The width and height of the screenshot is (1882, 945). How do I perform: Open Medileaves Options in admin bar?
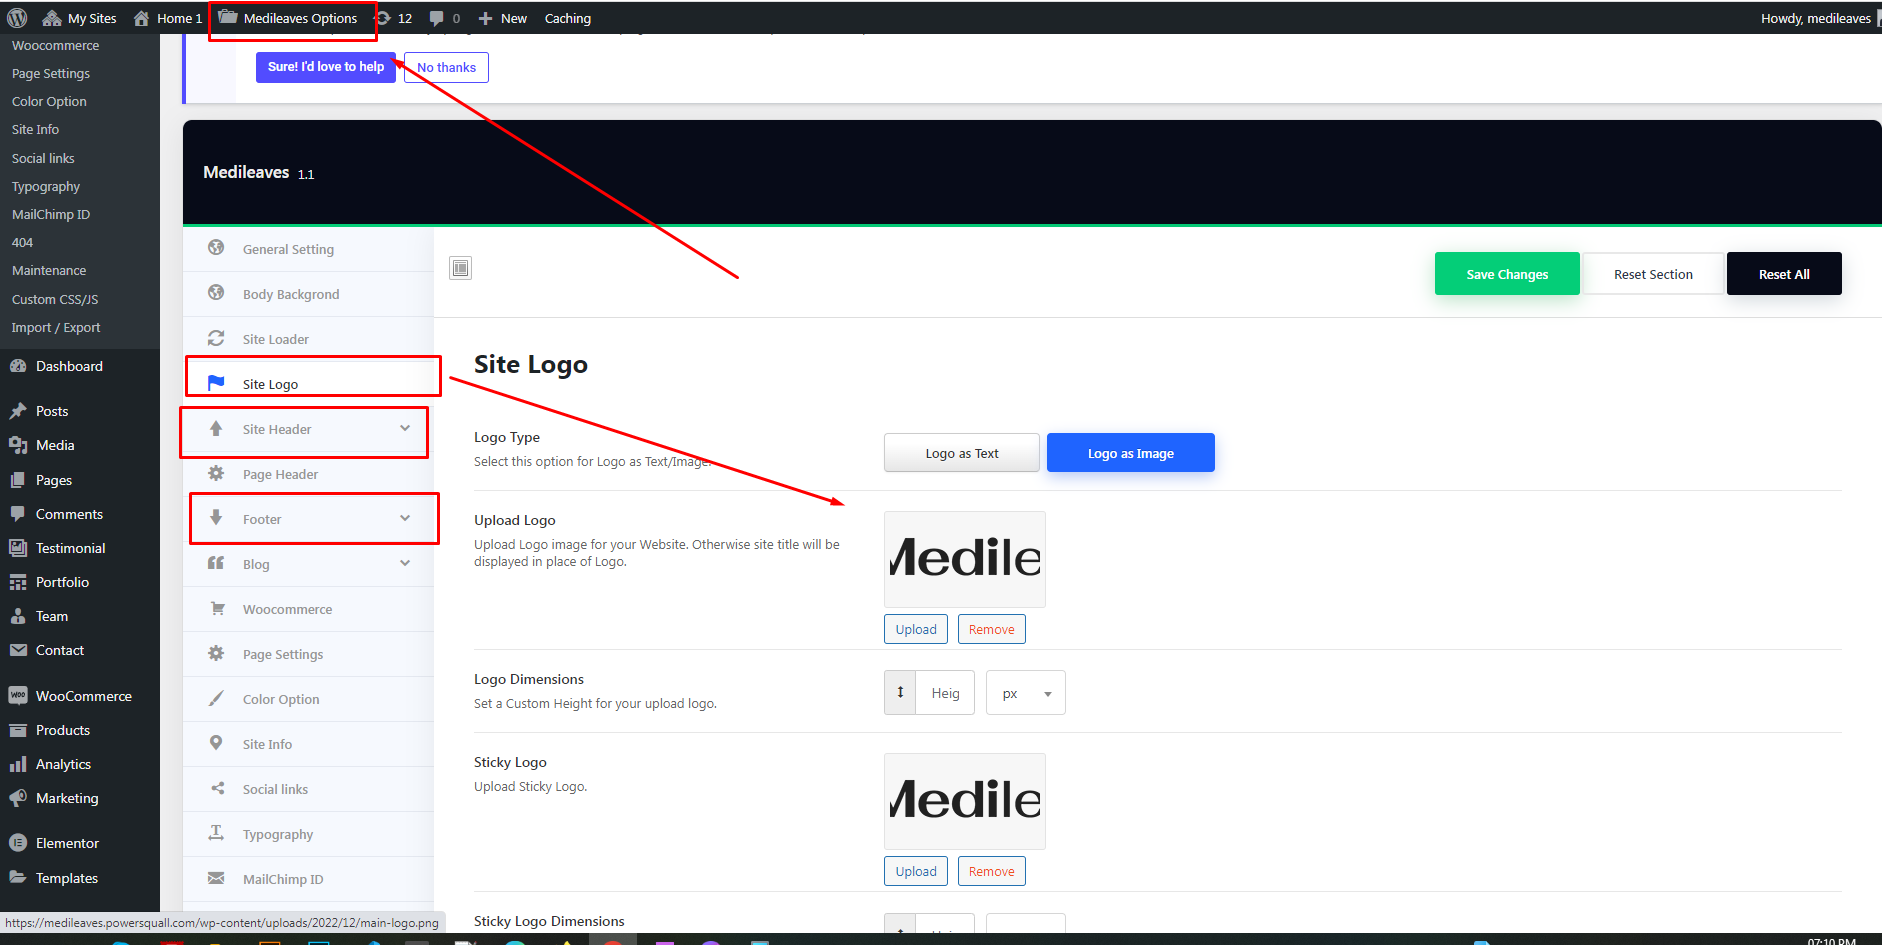click(288, 18)
